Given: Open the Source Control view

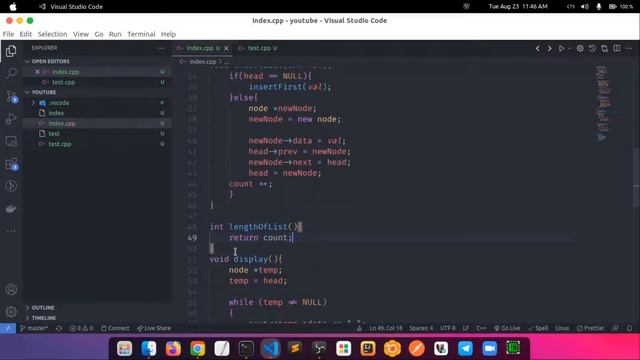Looking at the screenshot, I should tap(11, 96).
